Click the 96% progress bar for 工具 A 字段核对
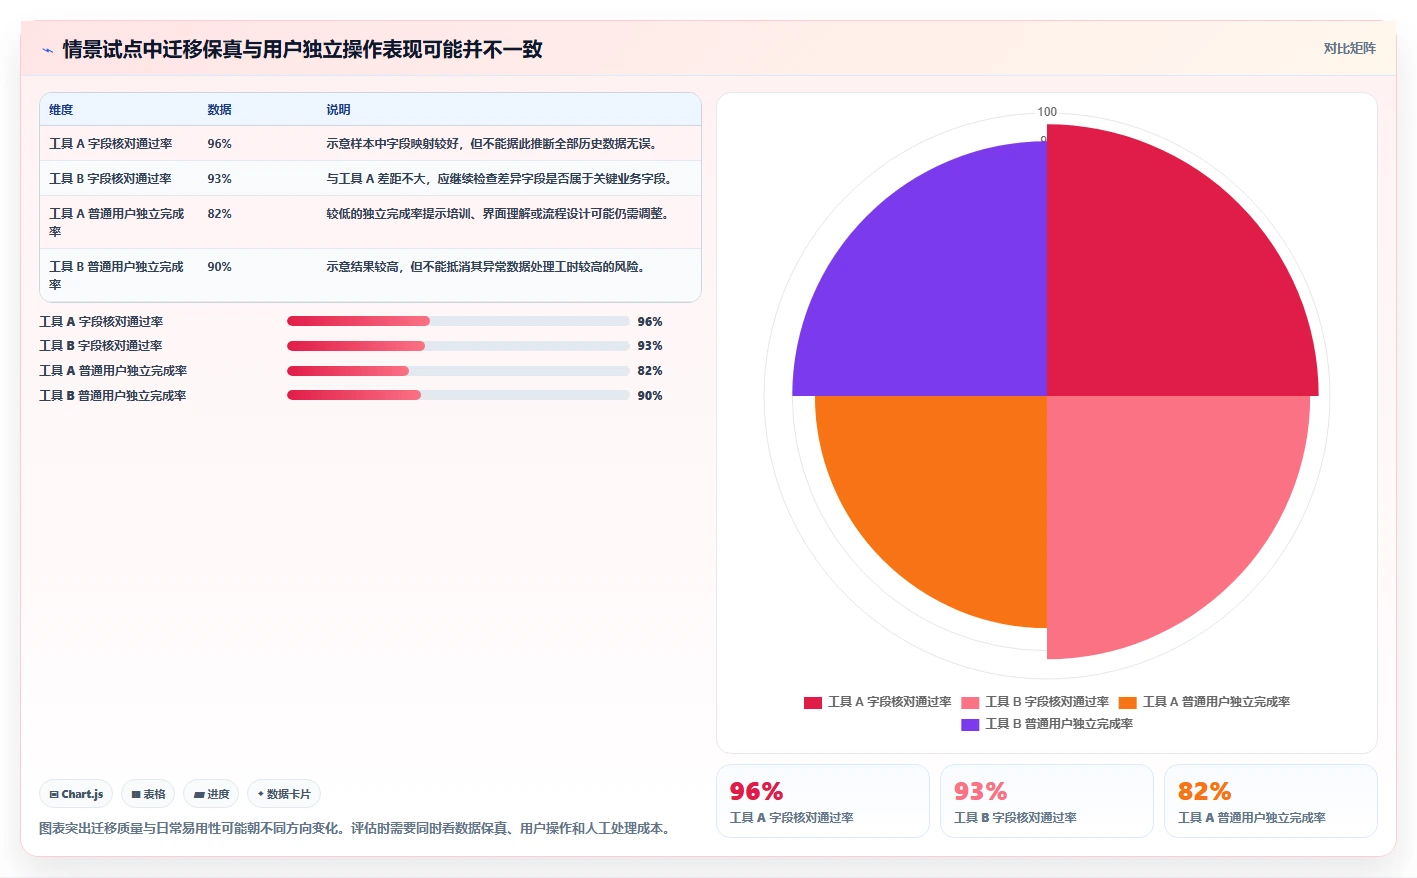The width and height of the screenshot is (1417, 878). click(458, 321)
